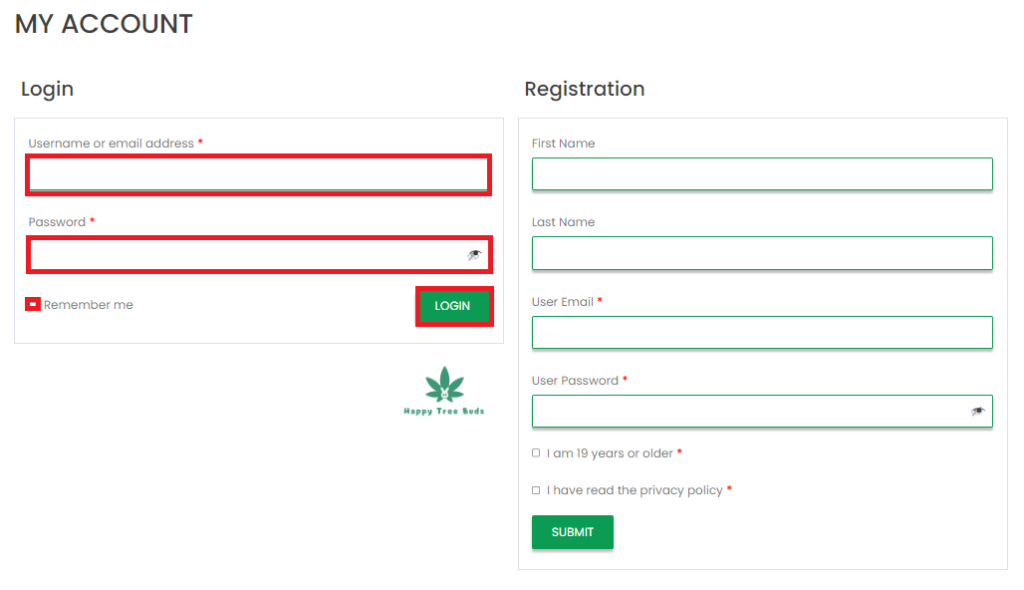Check the privacy policy checkbox
This screenshot has height=590, width=1024.
pyautogui.click(x=536, y=490)
